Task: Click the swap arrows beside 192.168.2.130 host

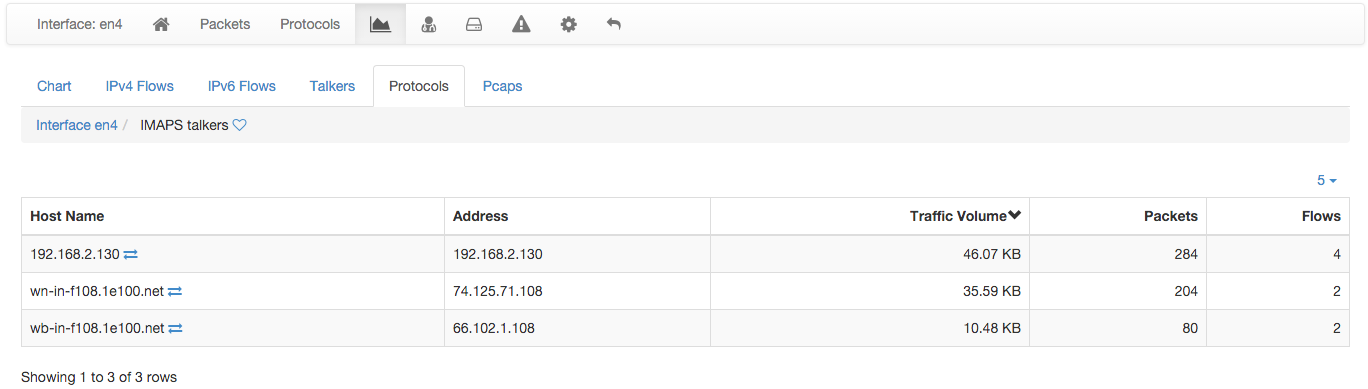Action: (130, 254)
